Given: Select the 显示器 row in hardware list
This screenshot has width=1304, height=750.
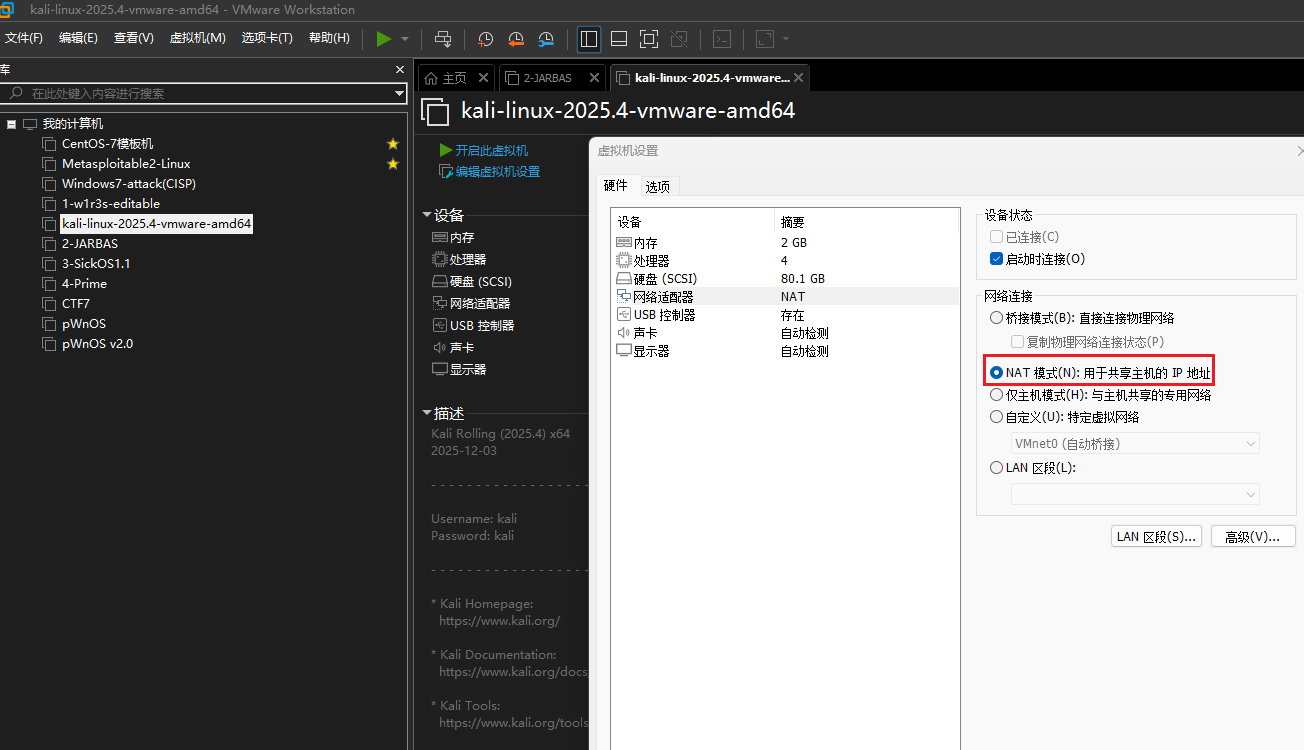Looking at the screenshot, I should click(784, 351).
